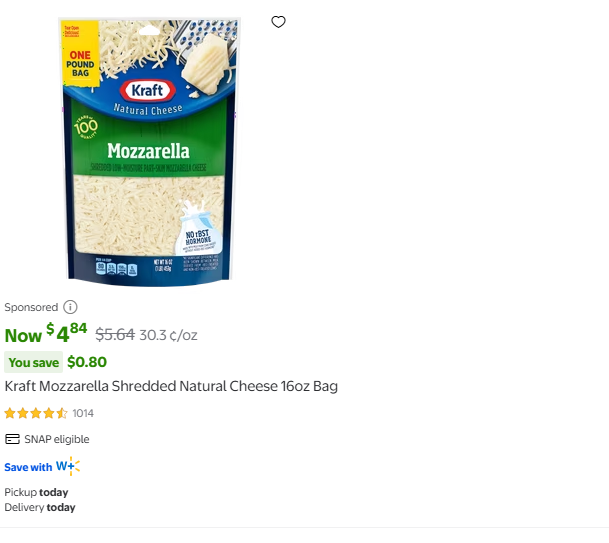
Task: Open the Sponsored info icon
Action: [70, 307]
